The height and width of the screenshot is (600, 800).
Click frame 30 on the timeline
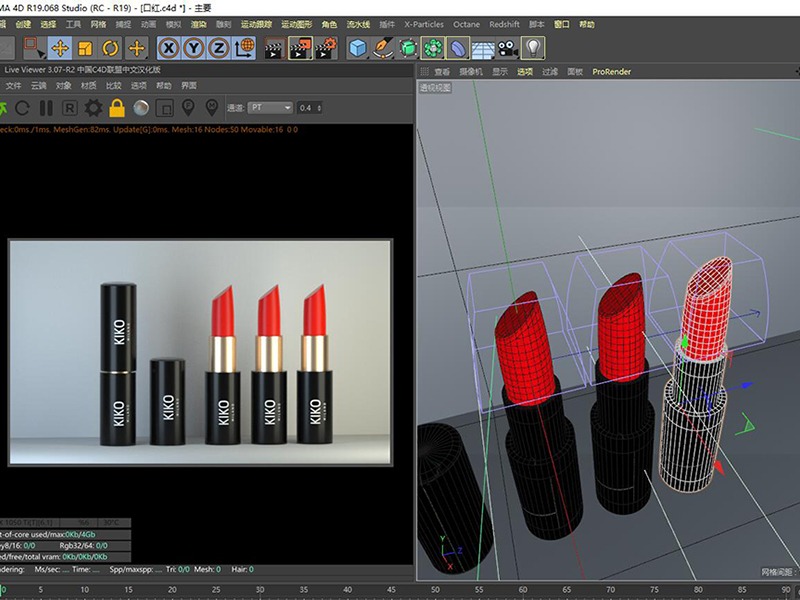click(260, 590)
